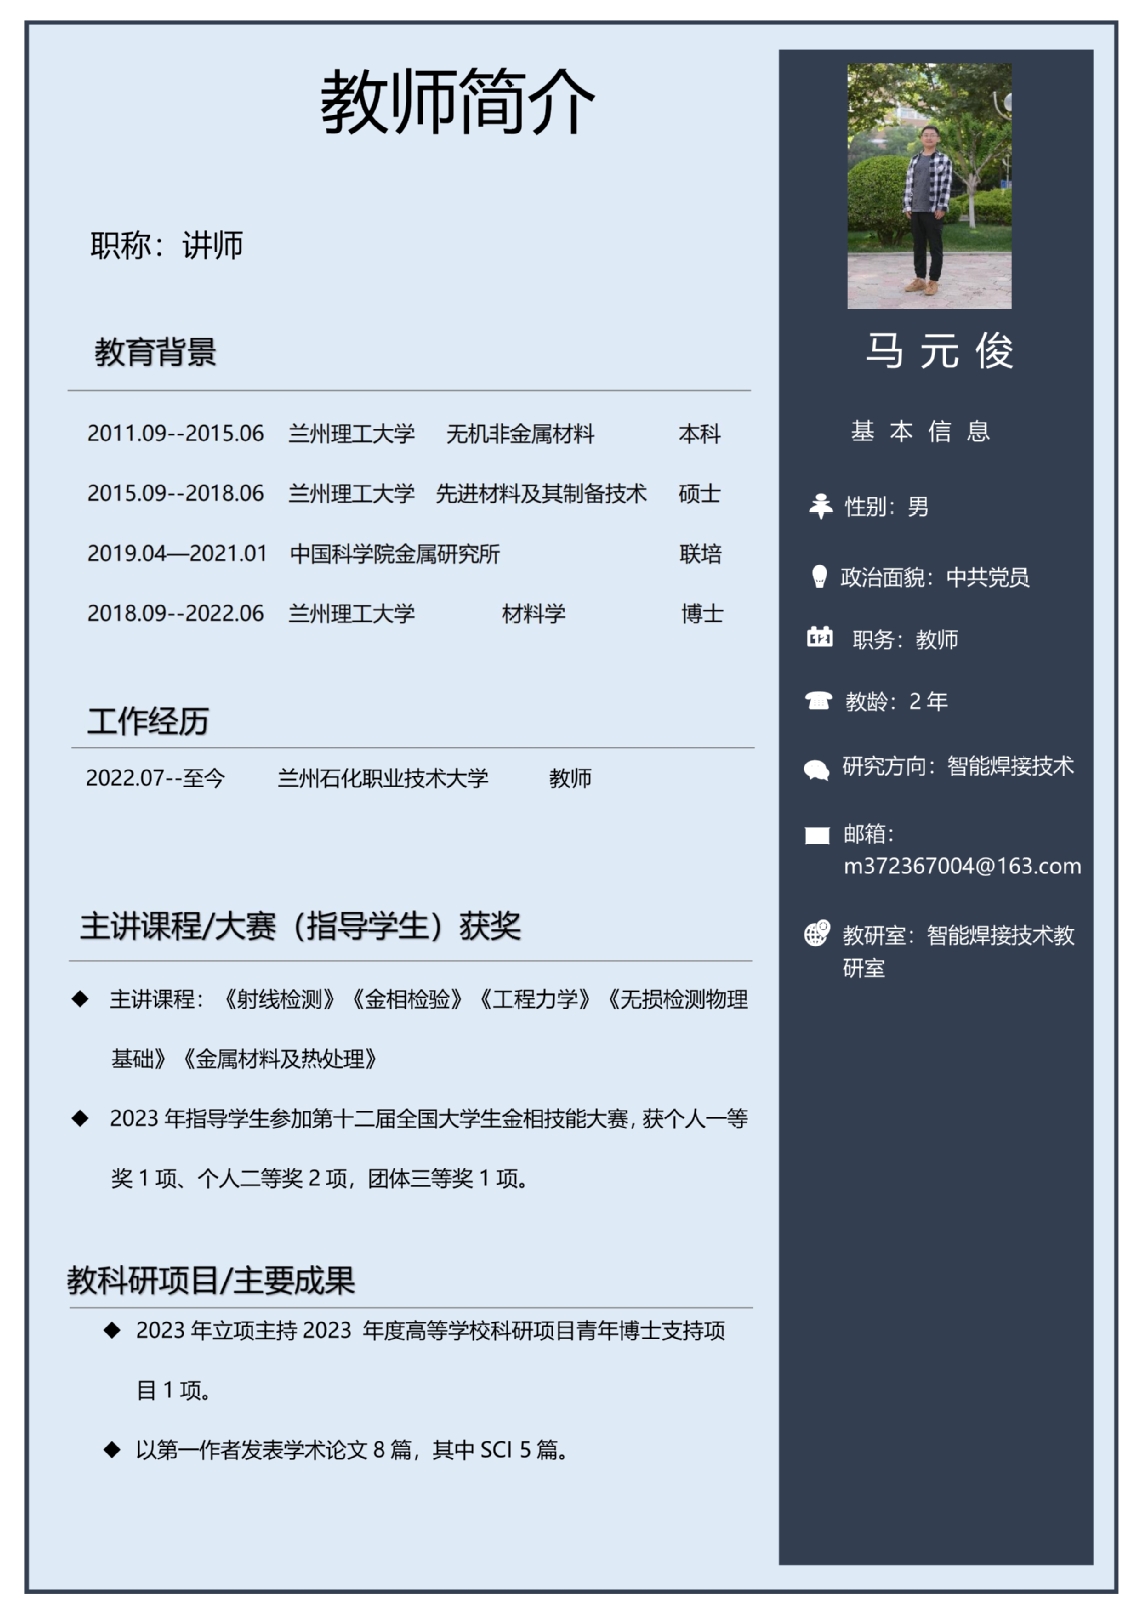Click the 教师简介 page title
Image resolution: width=1139 pixels, height=1612 pixels.
[457, 102]
